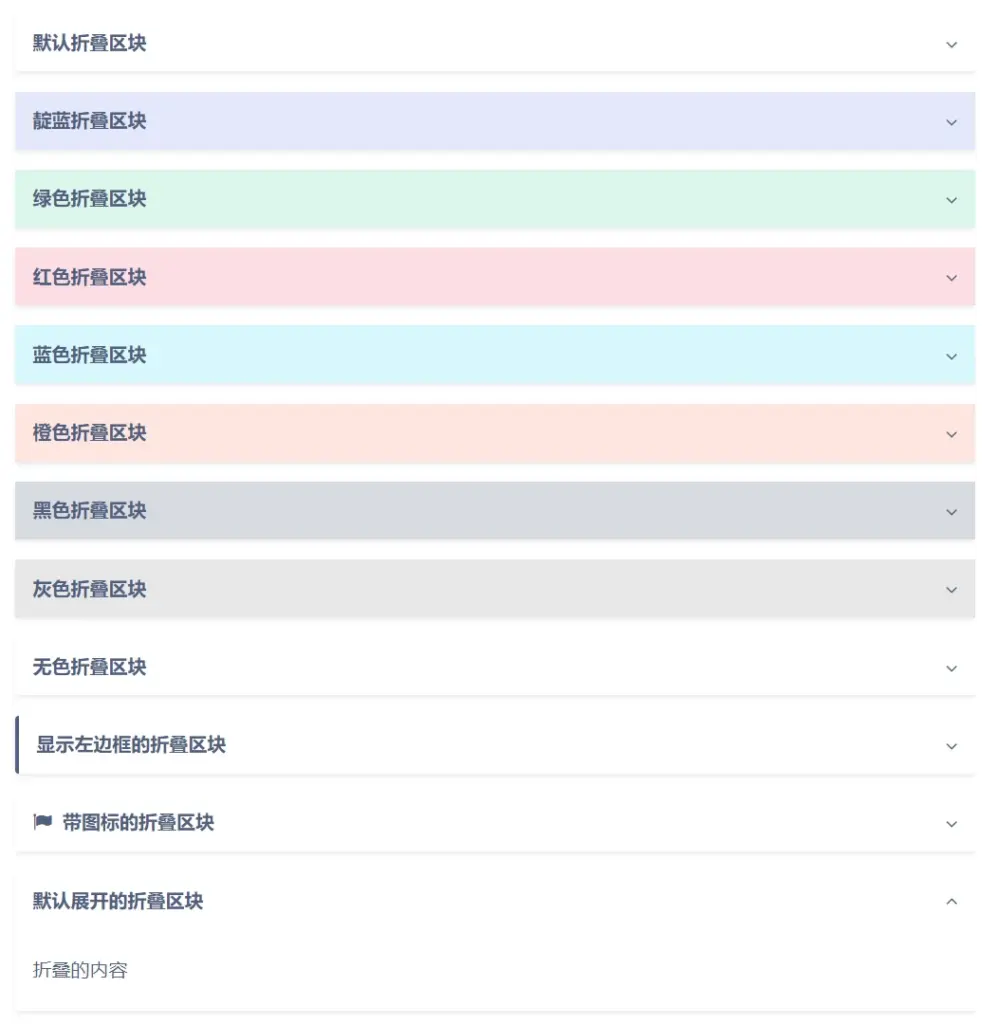Open the 显示左边框的折叠区块 chevron
This screenshot has height=1024, width=995.
pos(951,746)
